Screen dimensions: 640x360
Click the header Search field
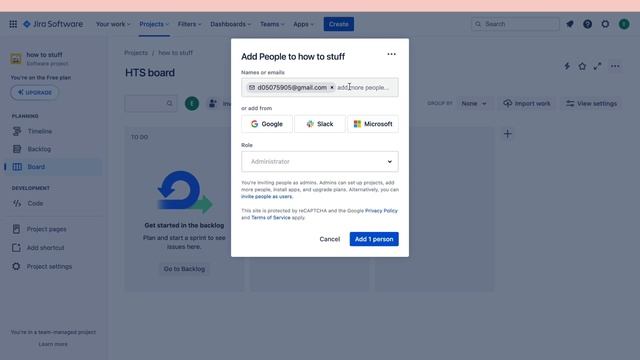click(x=515, y=24)
